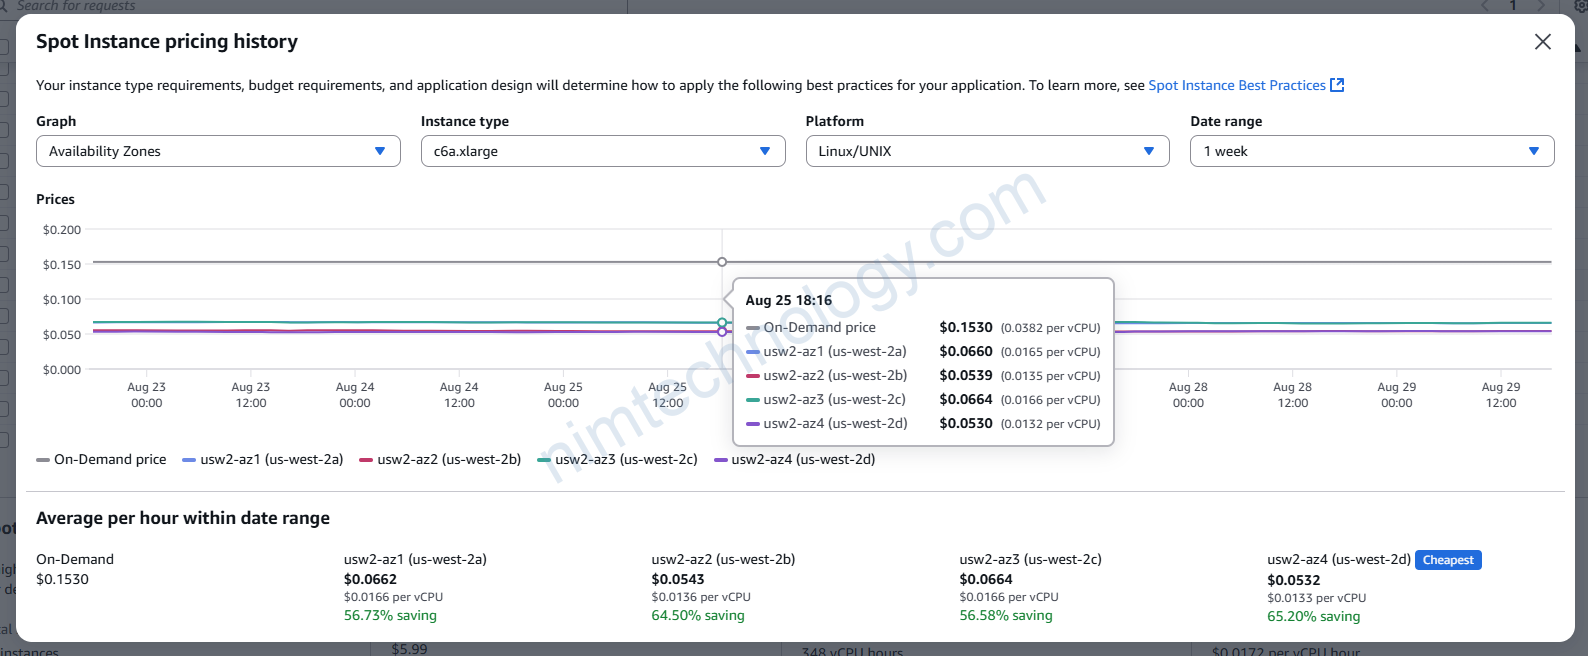Change the Date range dropdown from 1 week

[x=1371, y=151]
